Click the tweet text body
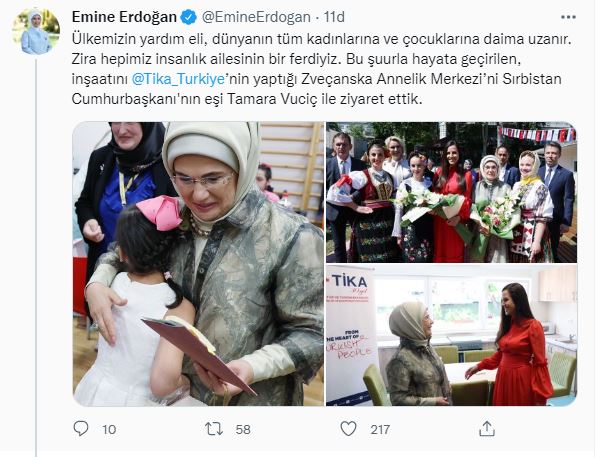 (x=322, y=69)
